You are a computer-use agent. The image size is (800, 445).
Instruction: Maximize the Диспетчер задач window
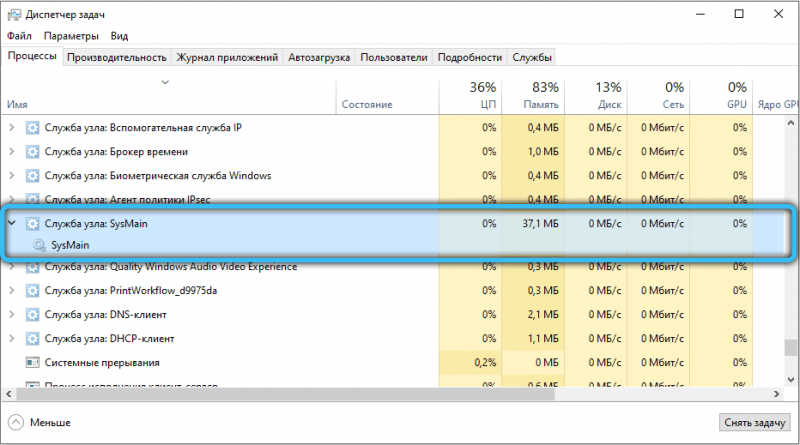point(739,14)
